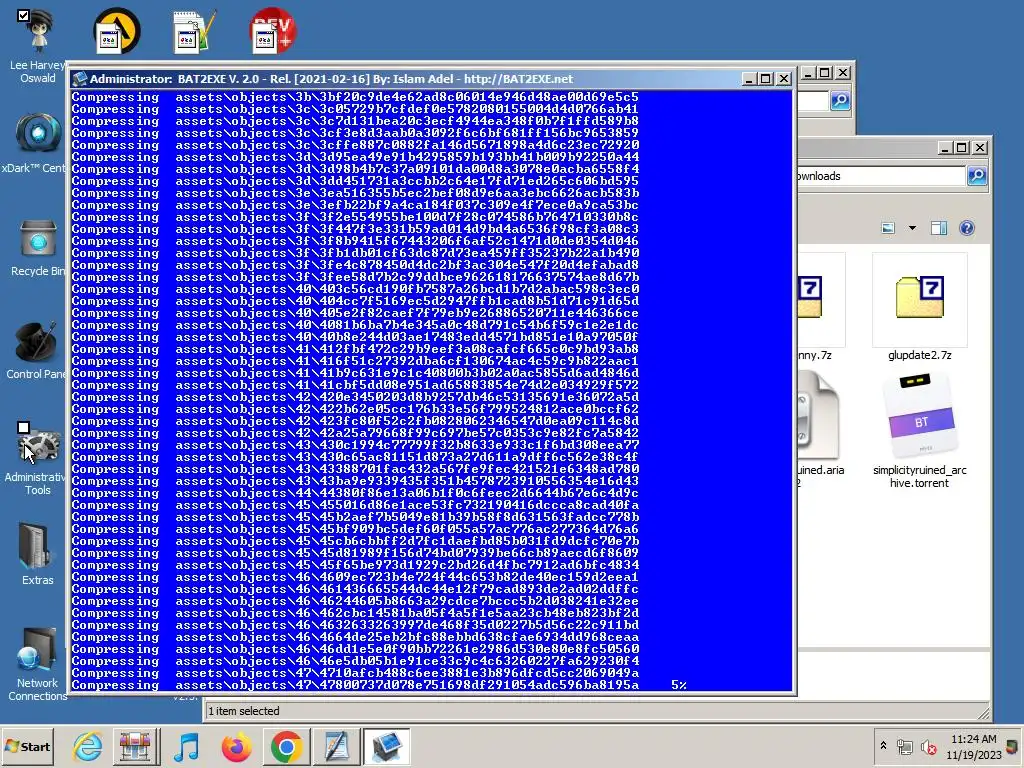Click the 5% compression progress text
Image resolution: width=1024 pixels, height=768 pixels.
click(x=679, y=685)
